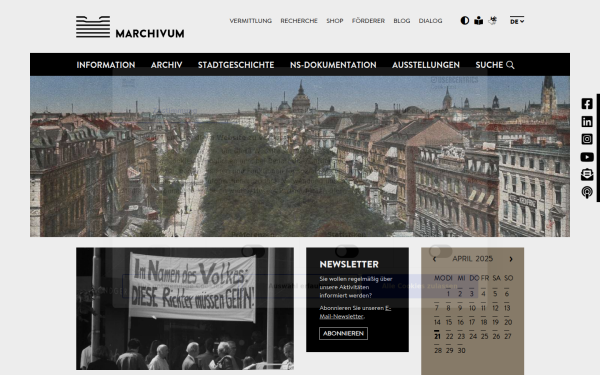Screen dimensions: 600x375
Task: Select April 21 in the calendar
Action: pyautogui.click(x=437, y=336)
